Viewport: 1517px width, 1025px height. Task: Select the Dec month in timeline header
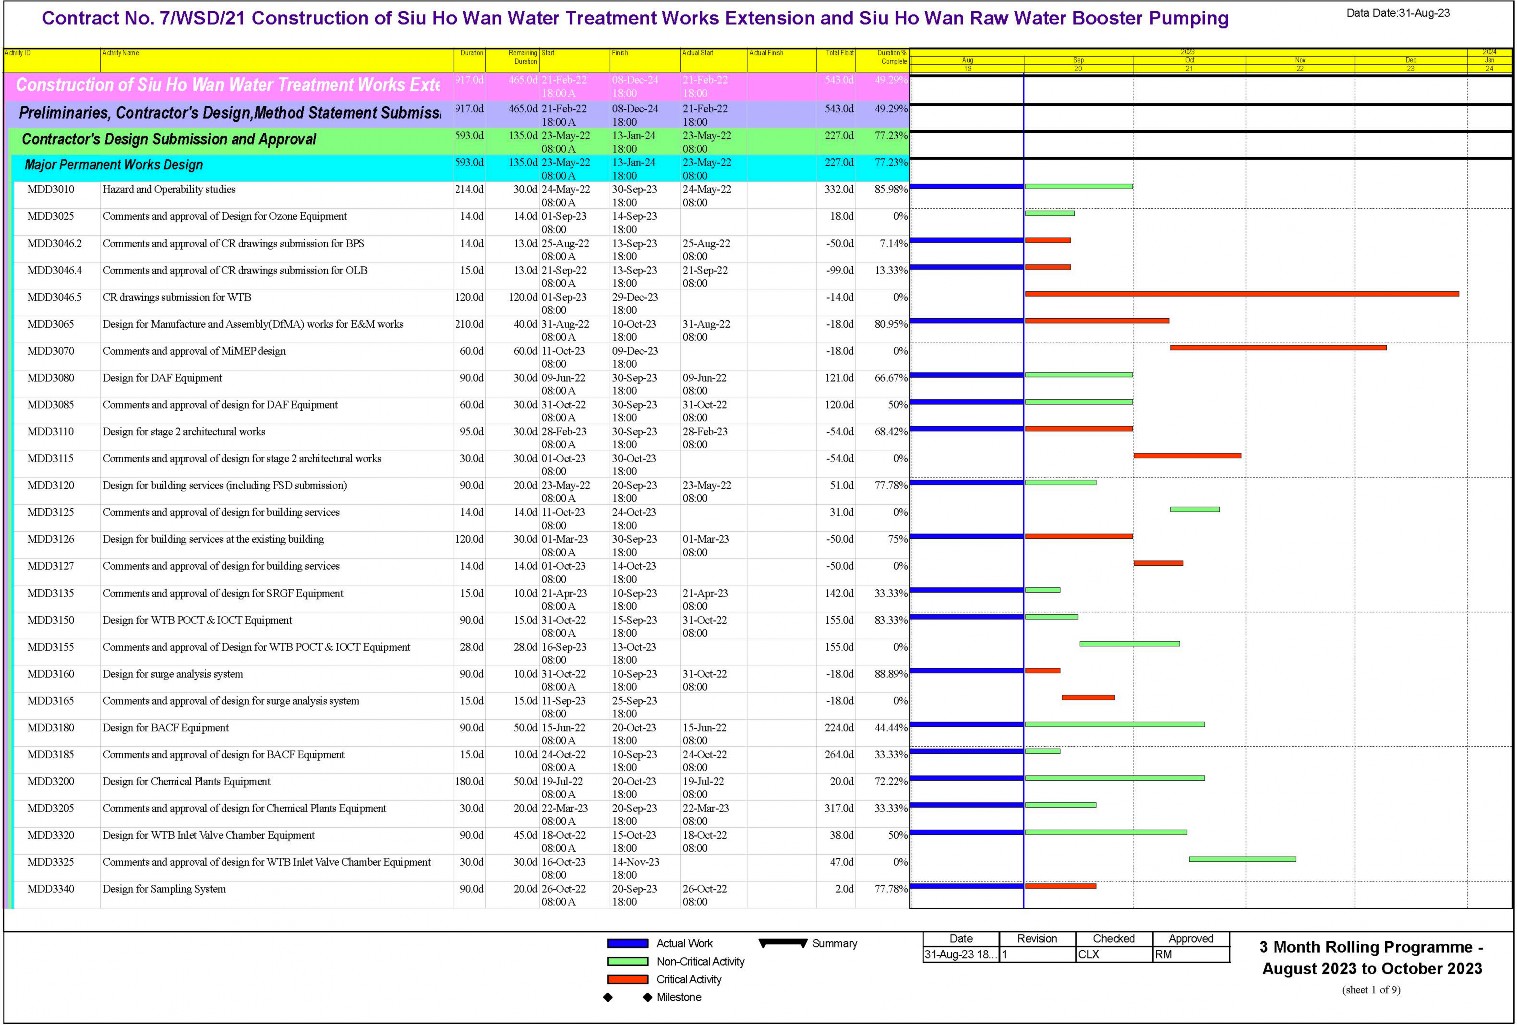[x=1411, y=60]
